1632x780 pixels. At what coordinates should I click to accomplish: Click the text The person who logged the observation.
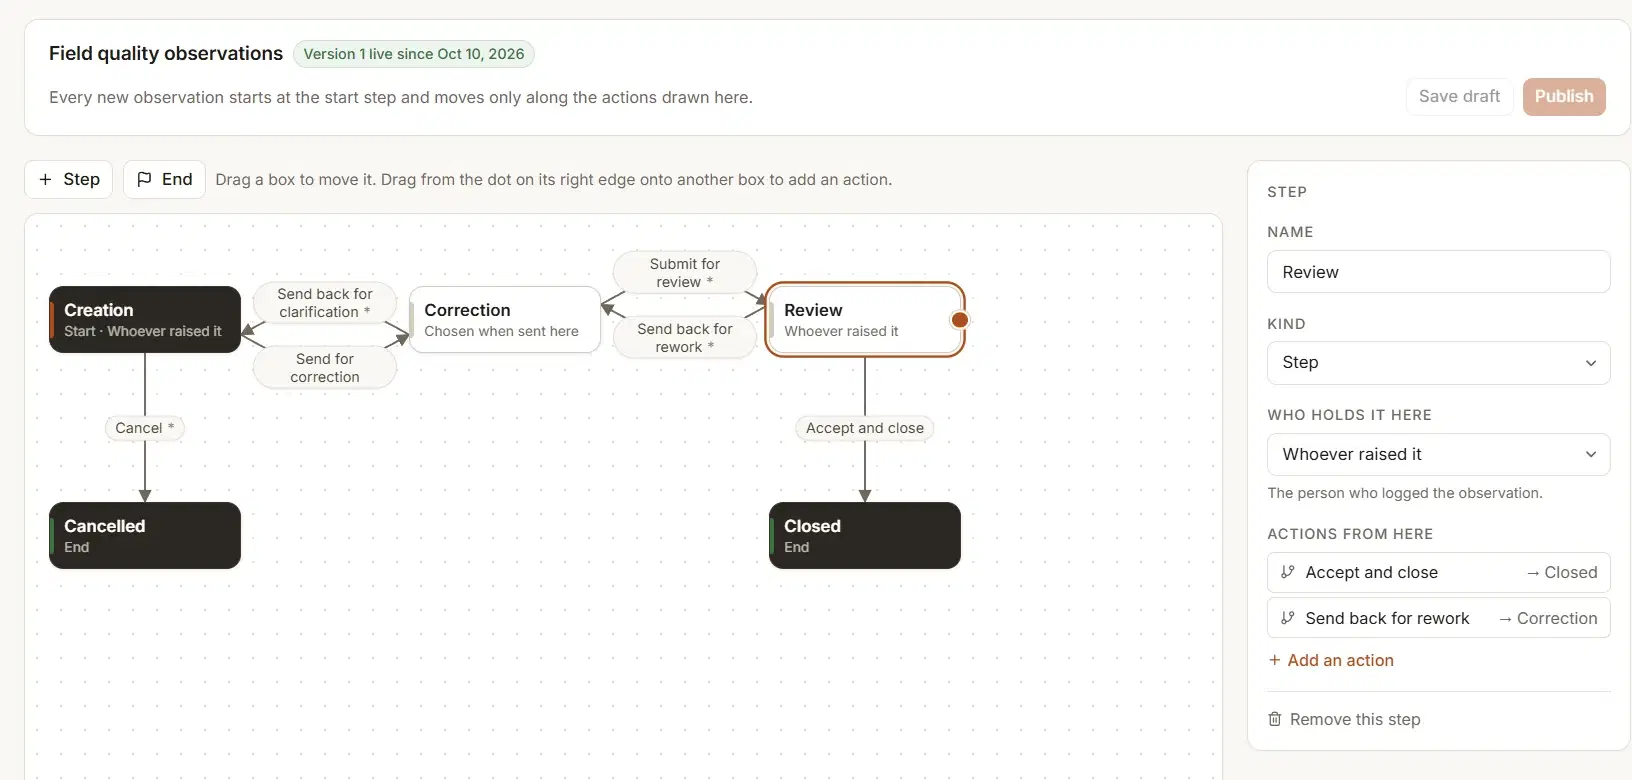pos(1405,493)
